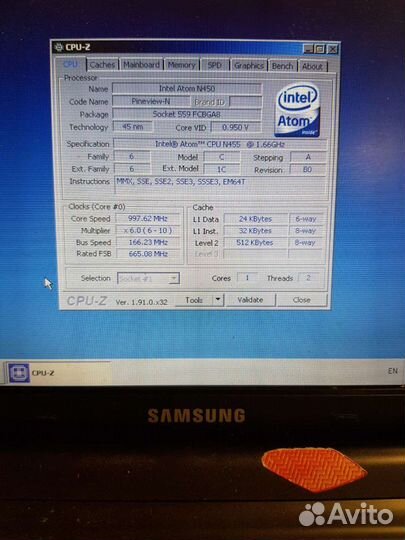
Task: Maximize the CPU-Z window
Action: (x=320, y=49)
